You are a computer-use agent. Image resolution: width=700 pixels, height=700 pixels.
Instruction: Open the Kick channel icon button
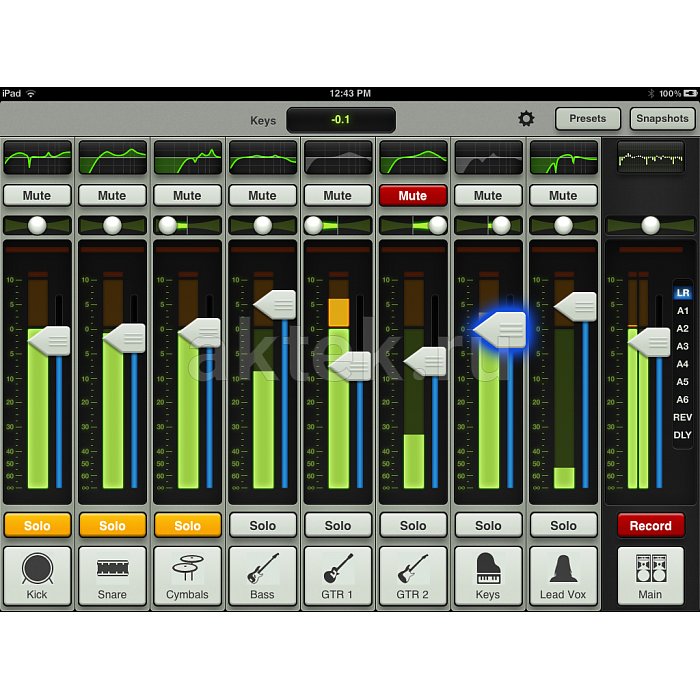tap(37, 576)
